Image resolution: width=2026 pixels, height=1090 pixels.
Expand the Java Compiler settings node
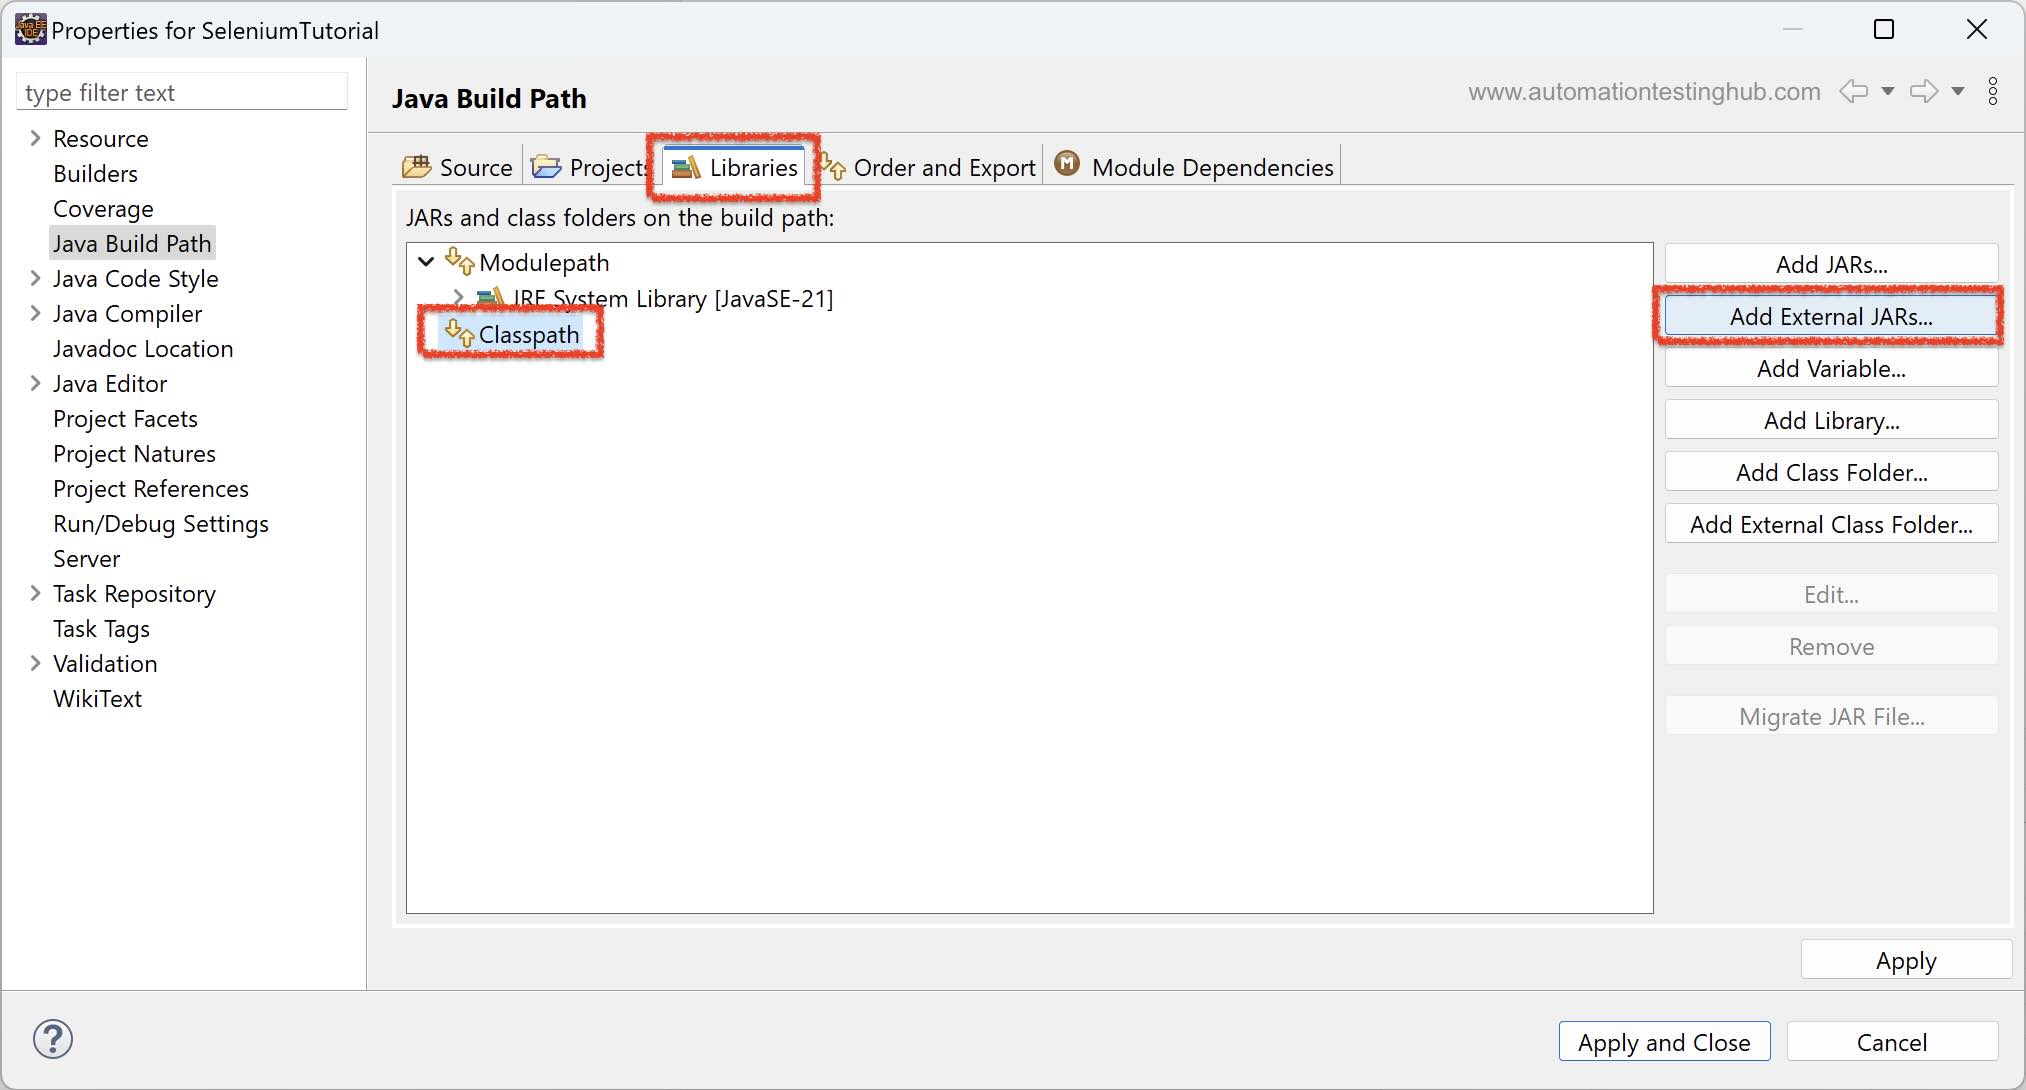click(35, 314)
